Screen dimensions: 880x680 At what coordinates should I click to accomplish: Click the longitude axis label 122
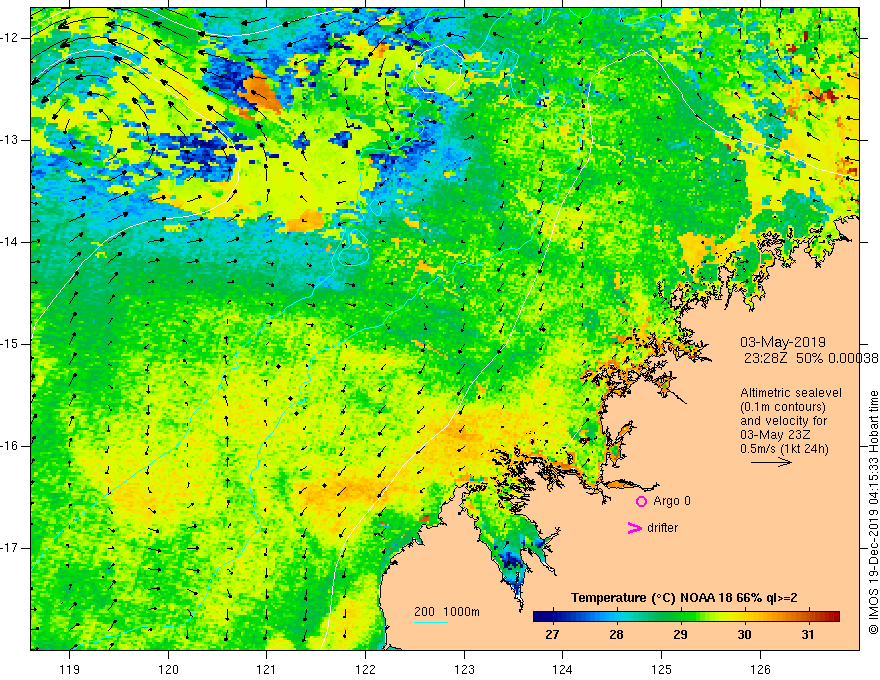pyautogui.click(x=365, y=669)
